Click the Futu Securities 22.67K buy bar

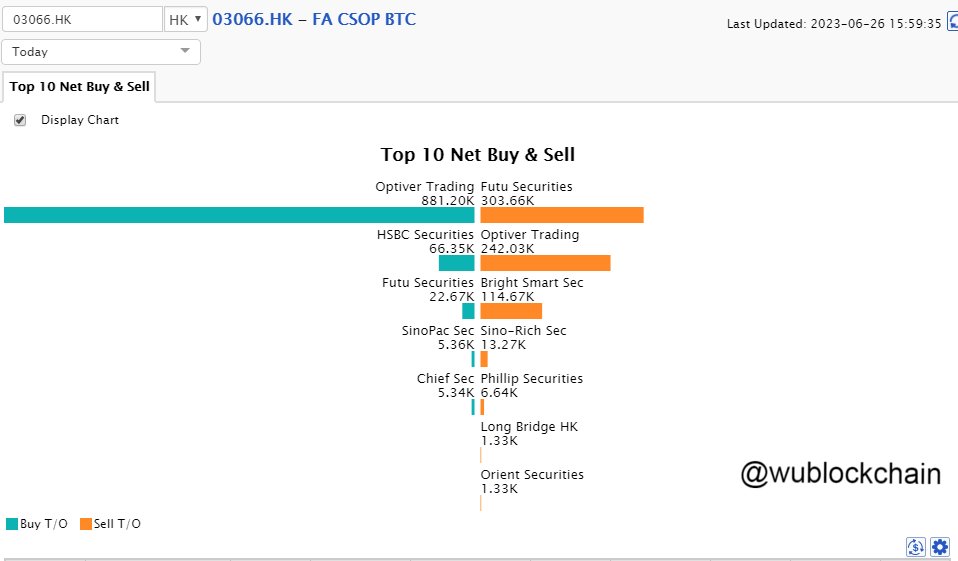click(x=469, y=311)
